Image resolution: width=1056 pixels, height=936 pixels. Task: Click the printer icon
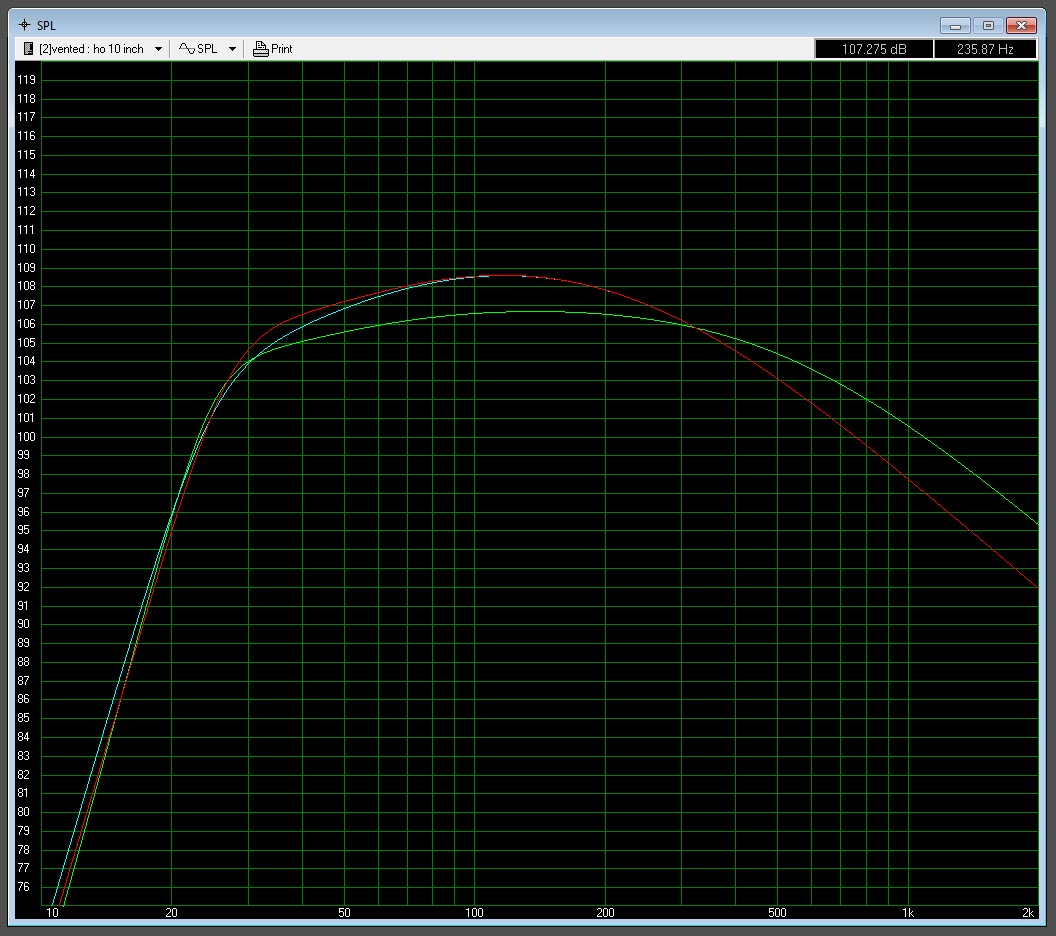(261, 48)
